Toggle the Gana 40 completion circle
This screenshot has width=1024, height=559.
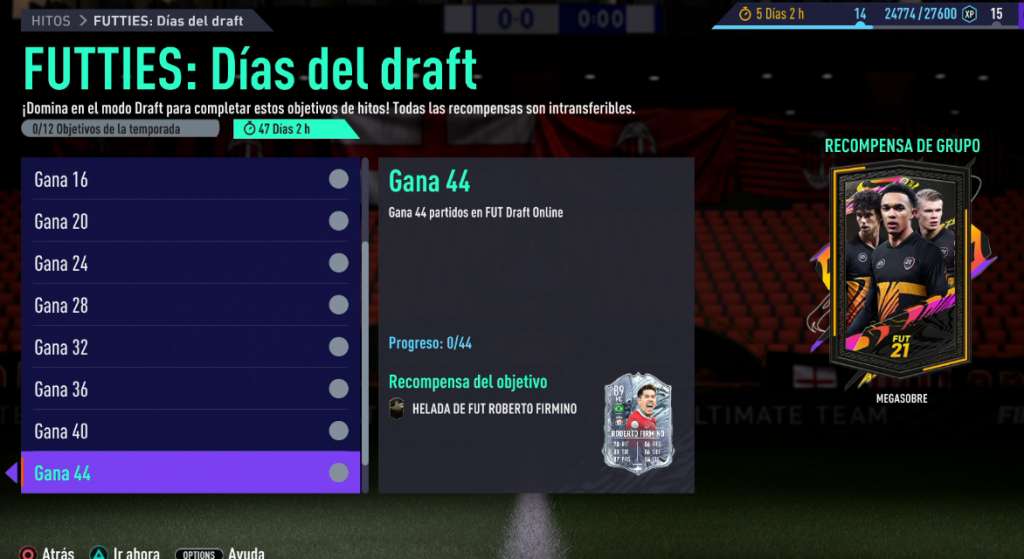[x=338, y=430]
